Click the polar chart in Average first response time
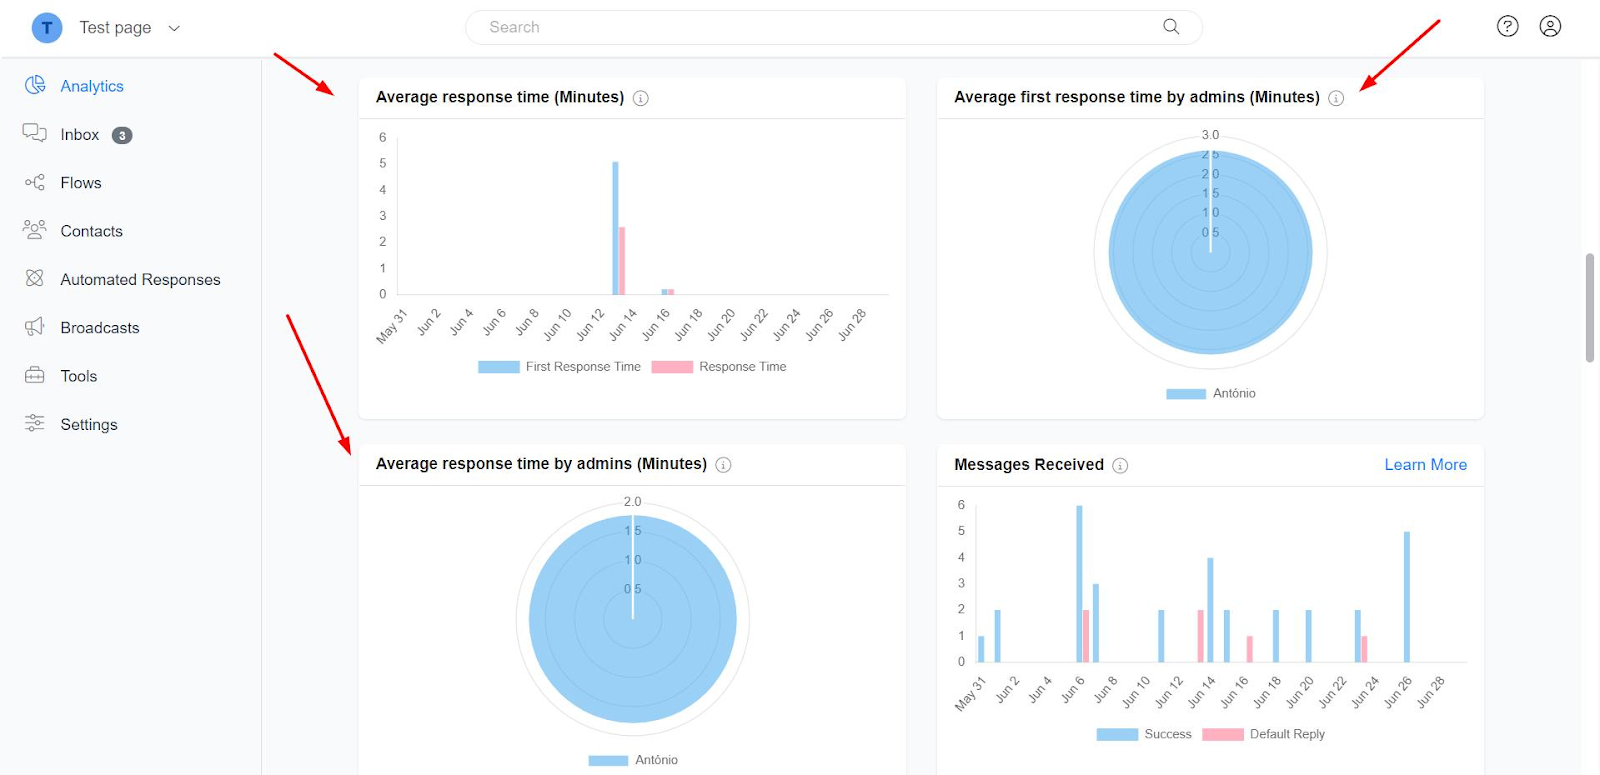The height and width of the screenshot is (775, 1600). click(1210, 252)
